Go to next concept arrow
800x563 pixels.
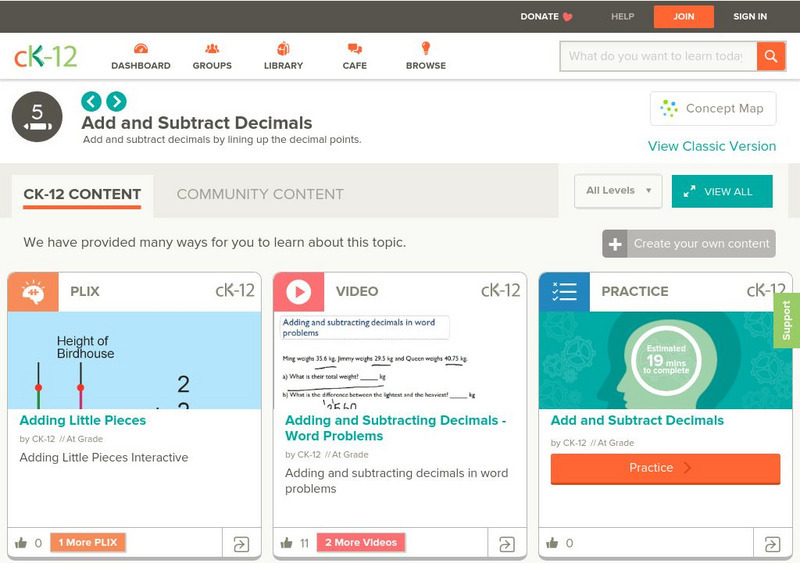click(116, 101)
